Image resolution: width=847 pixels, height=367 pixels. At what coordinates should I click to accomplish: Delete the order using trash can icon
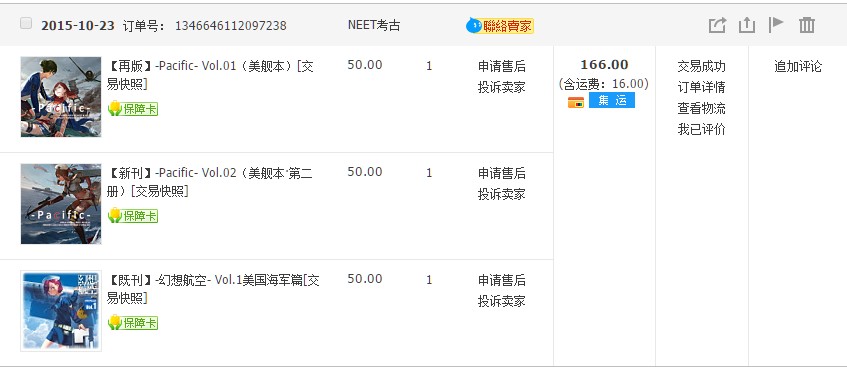(806, 25)
